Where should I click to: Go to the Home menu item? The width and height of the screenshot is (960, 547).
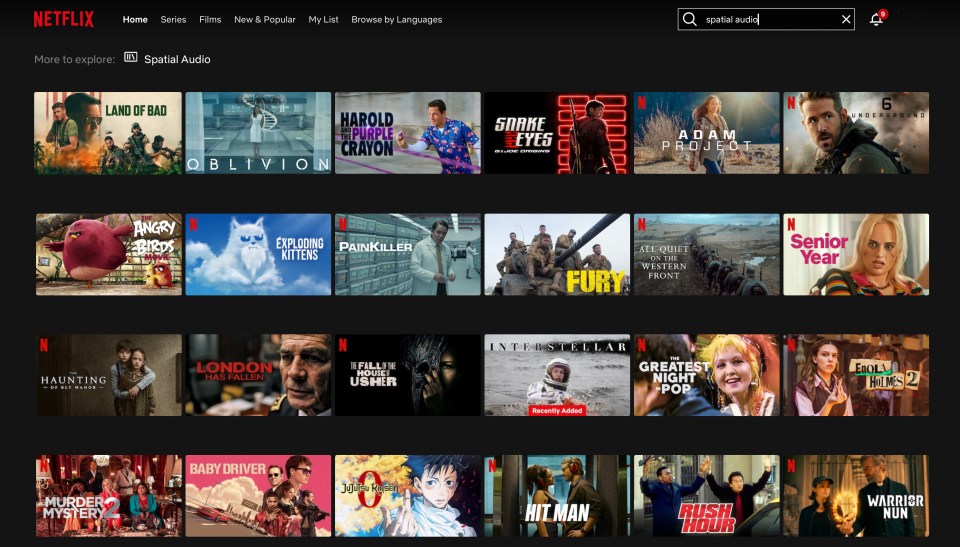[x=135, y=20]
